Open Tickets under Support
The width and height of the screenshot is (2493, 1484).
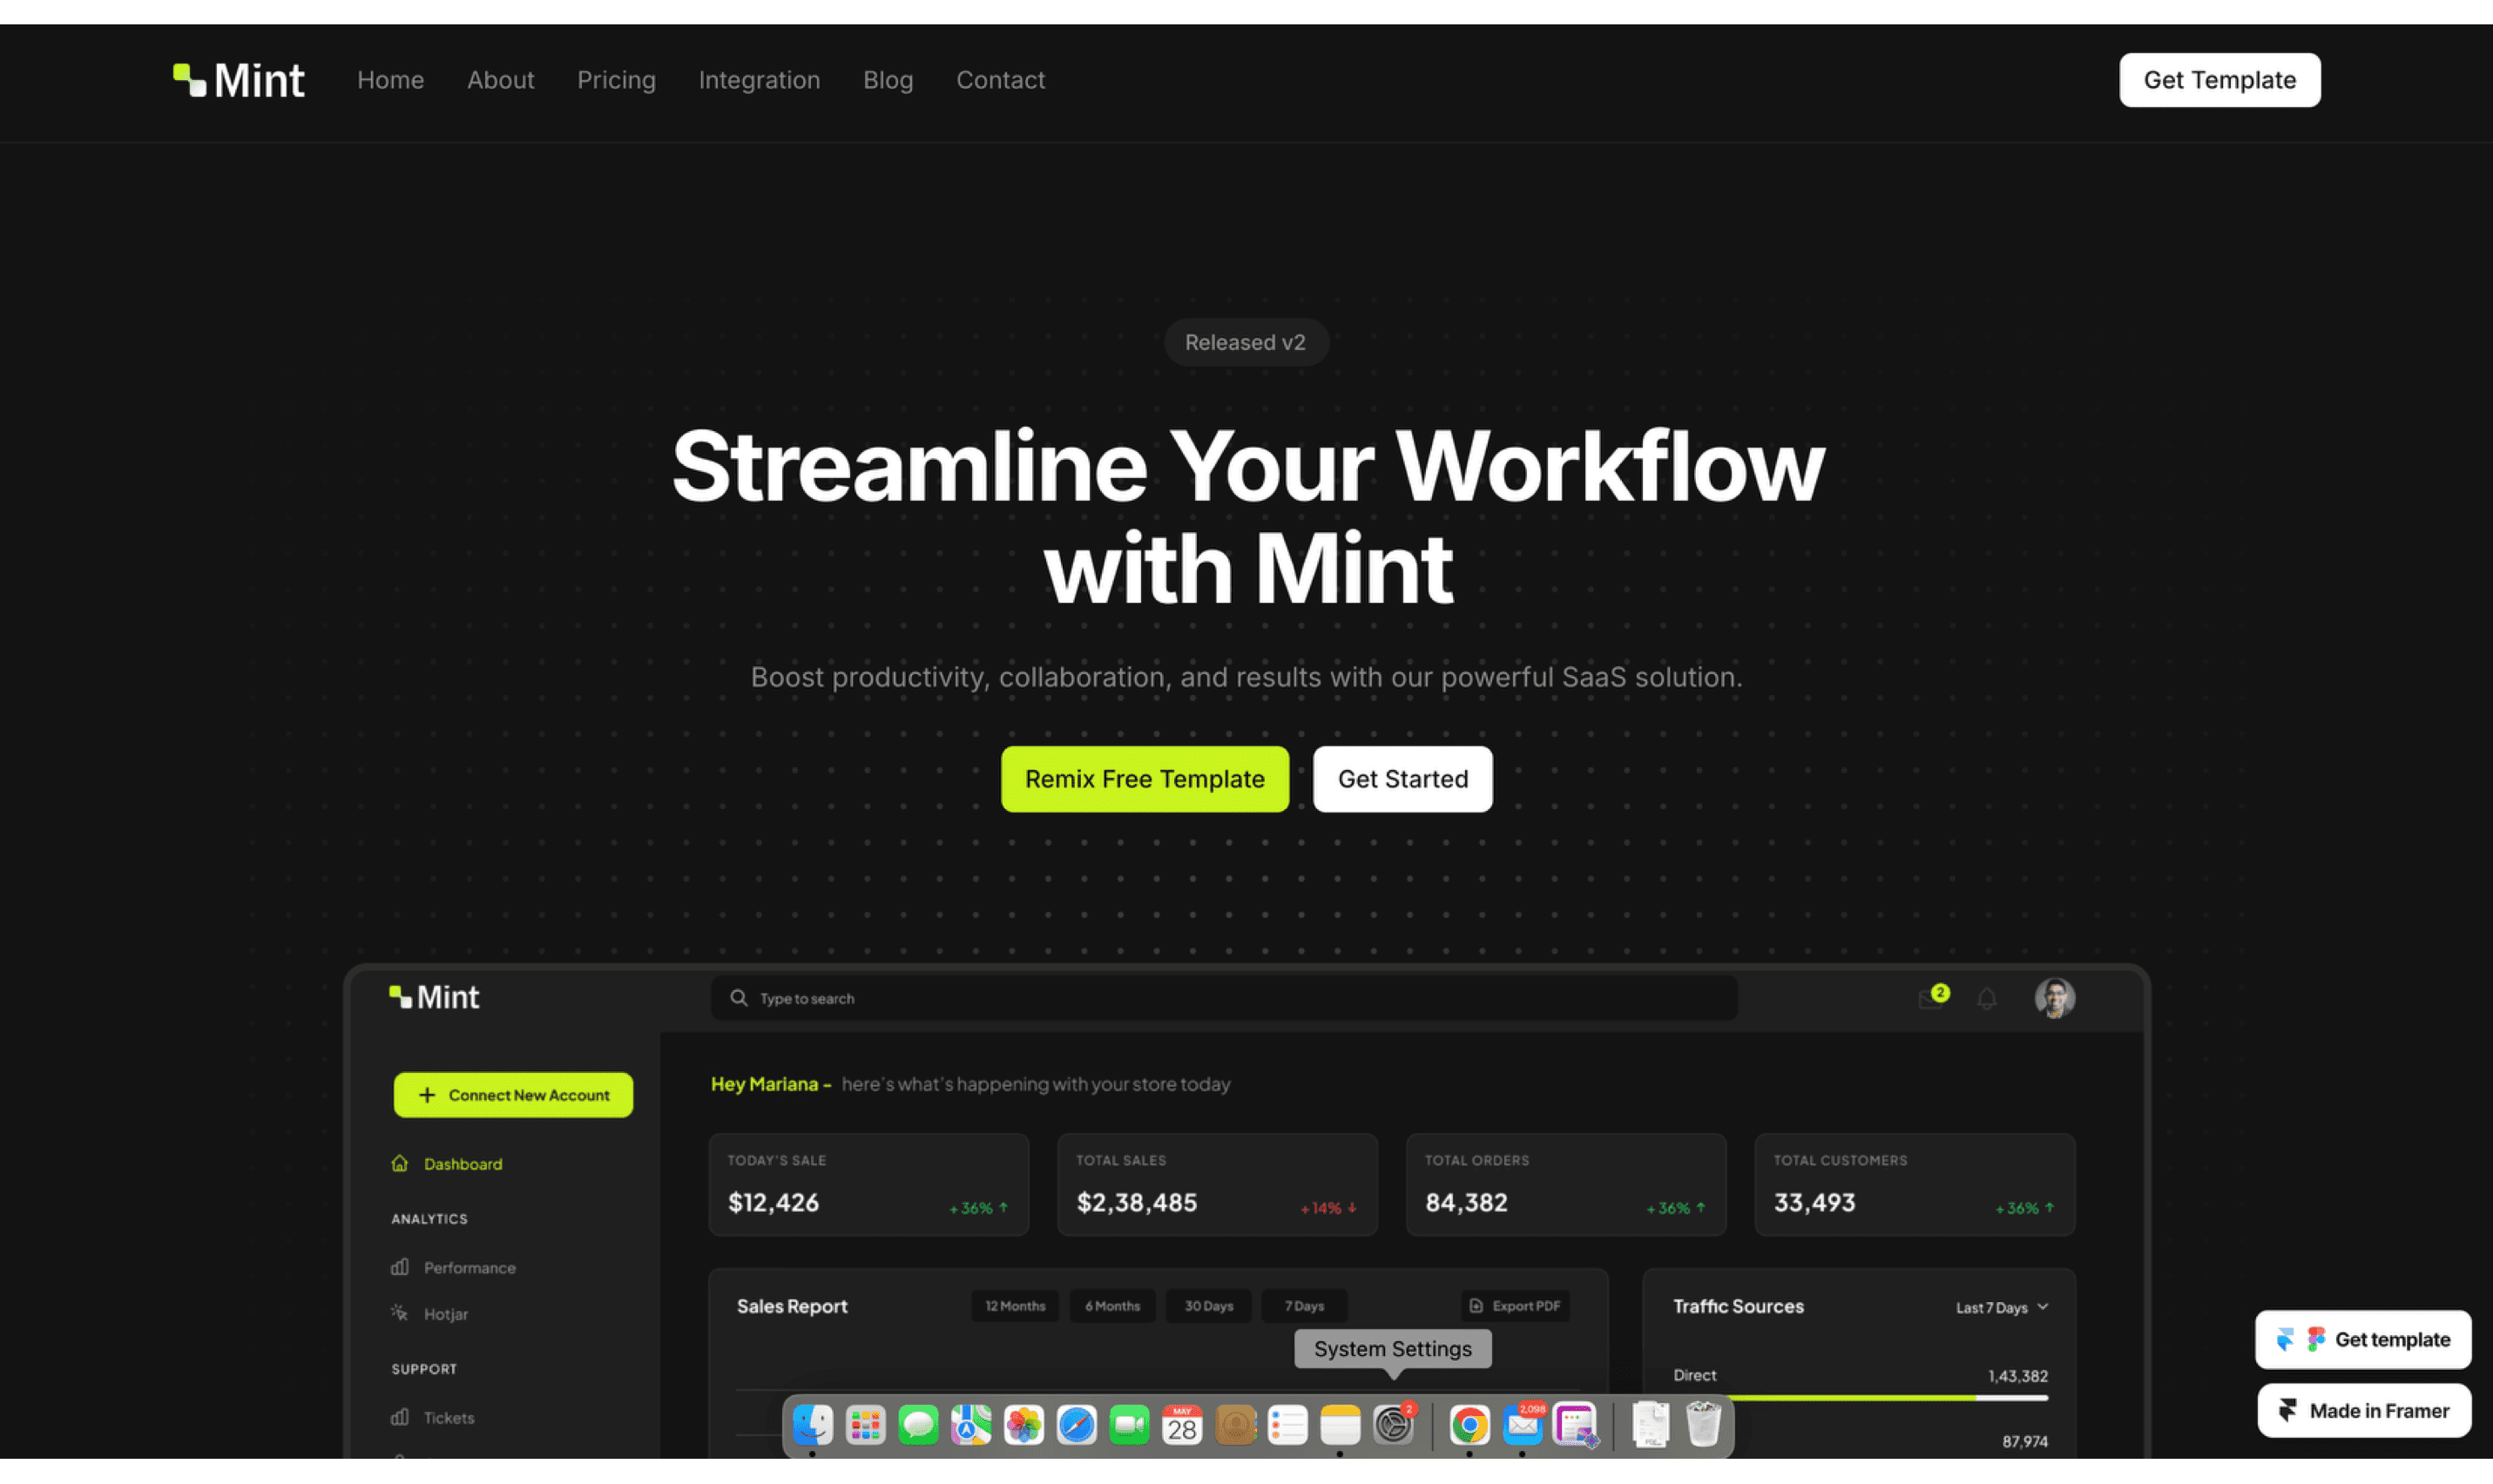pyautogui.click(x=448, y=1417)
